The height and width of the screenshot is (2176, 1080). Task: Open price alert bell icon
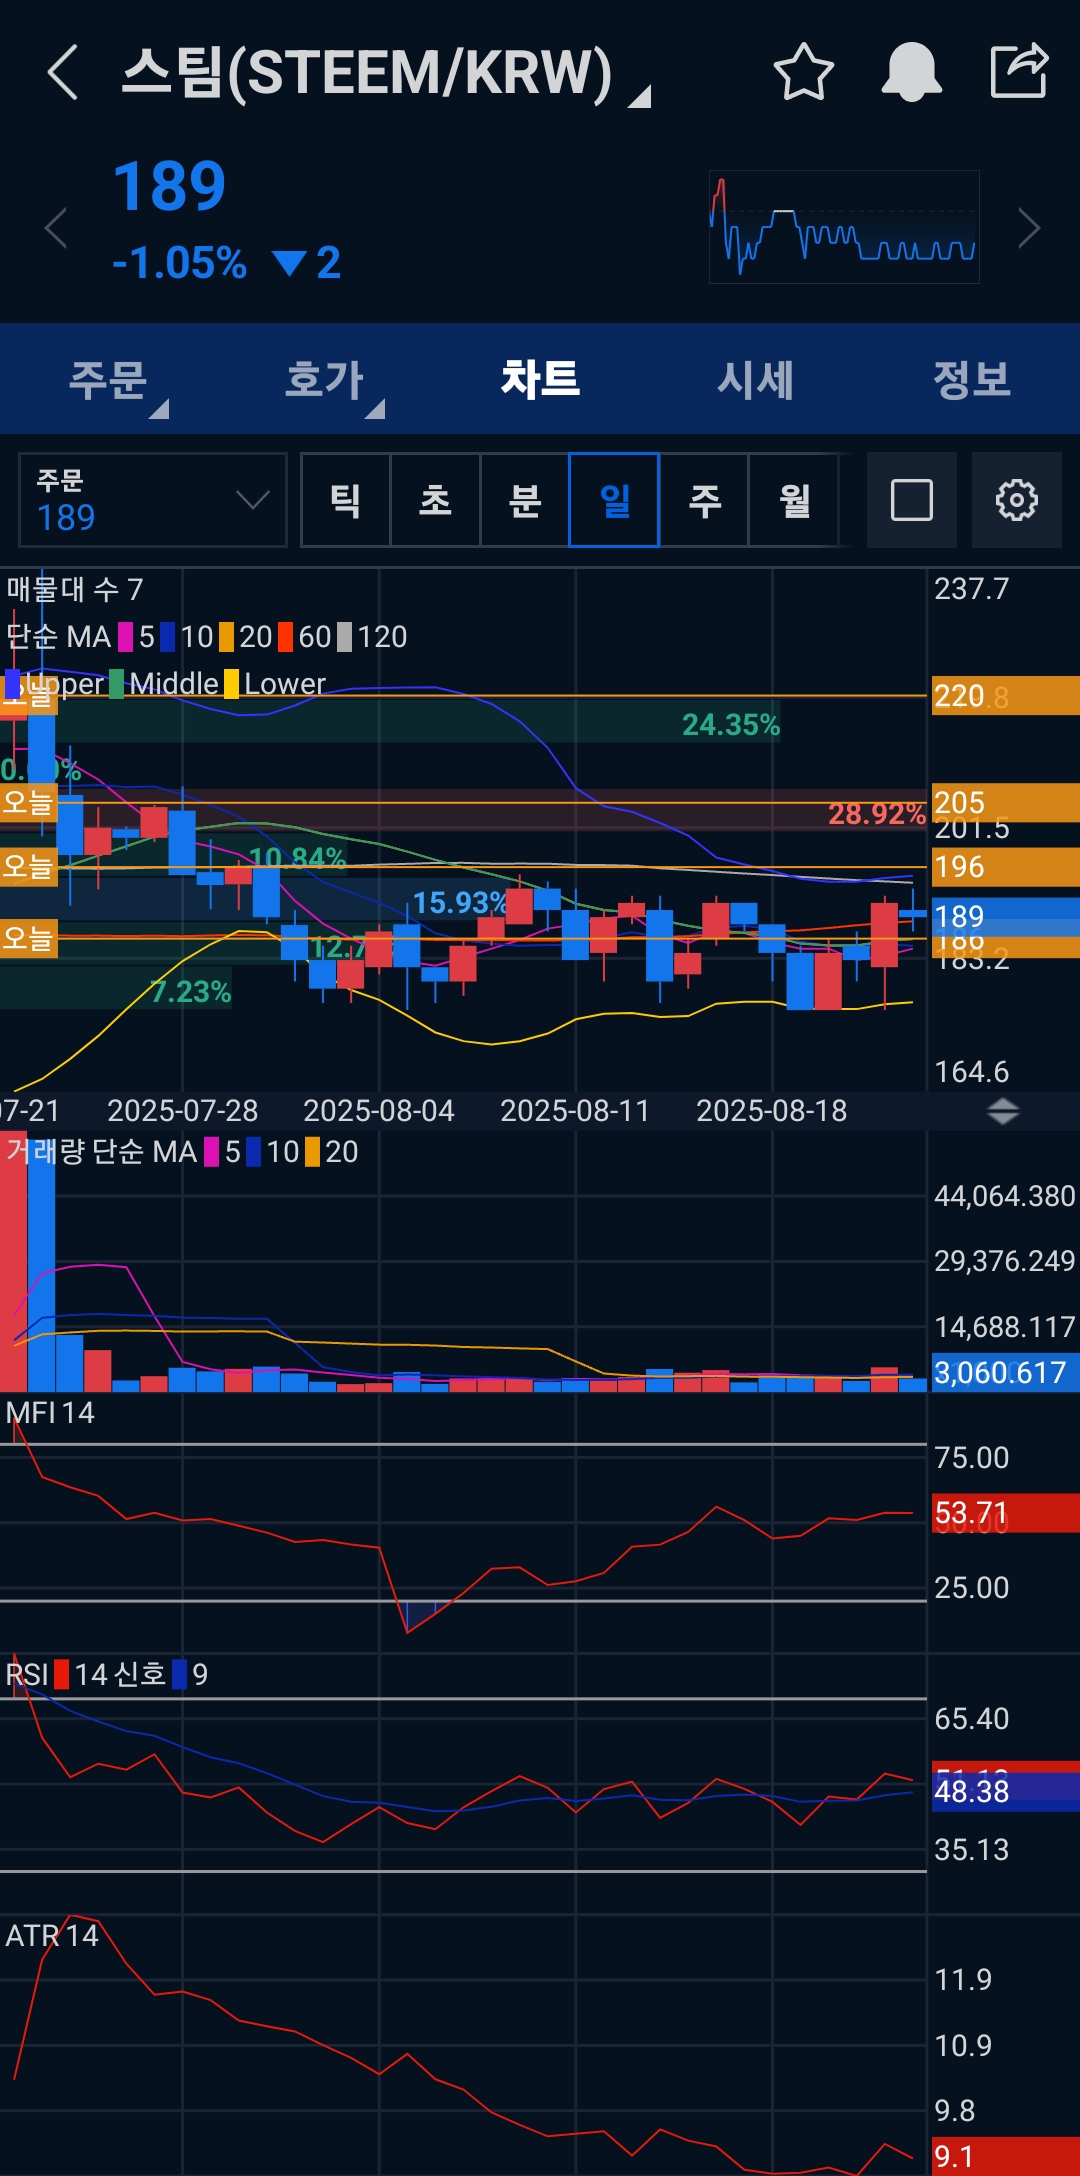click(911, 72)
